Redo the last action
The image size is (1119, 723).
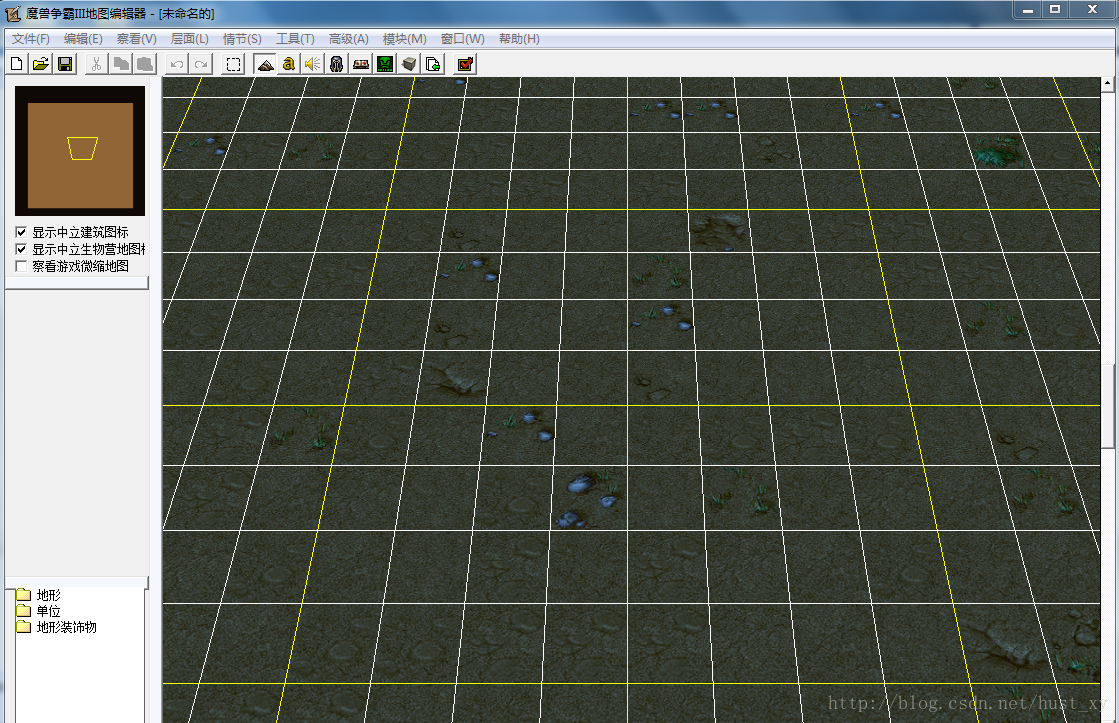201,64
